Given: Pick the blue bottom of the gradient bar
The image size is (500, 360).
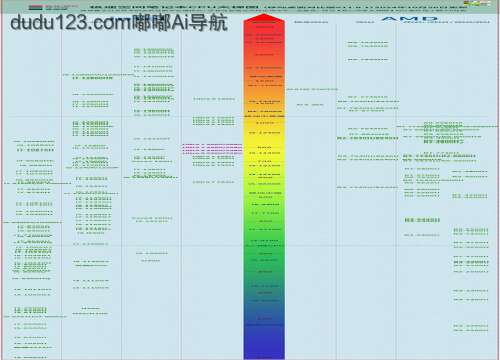Looking at the screenshot, I should tap(264, 340).
